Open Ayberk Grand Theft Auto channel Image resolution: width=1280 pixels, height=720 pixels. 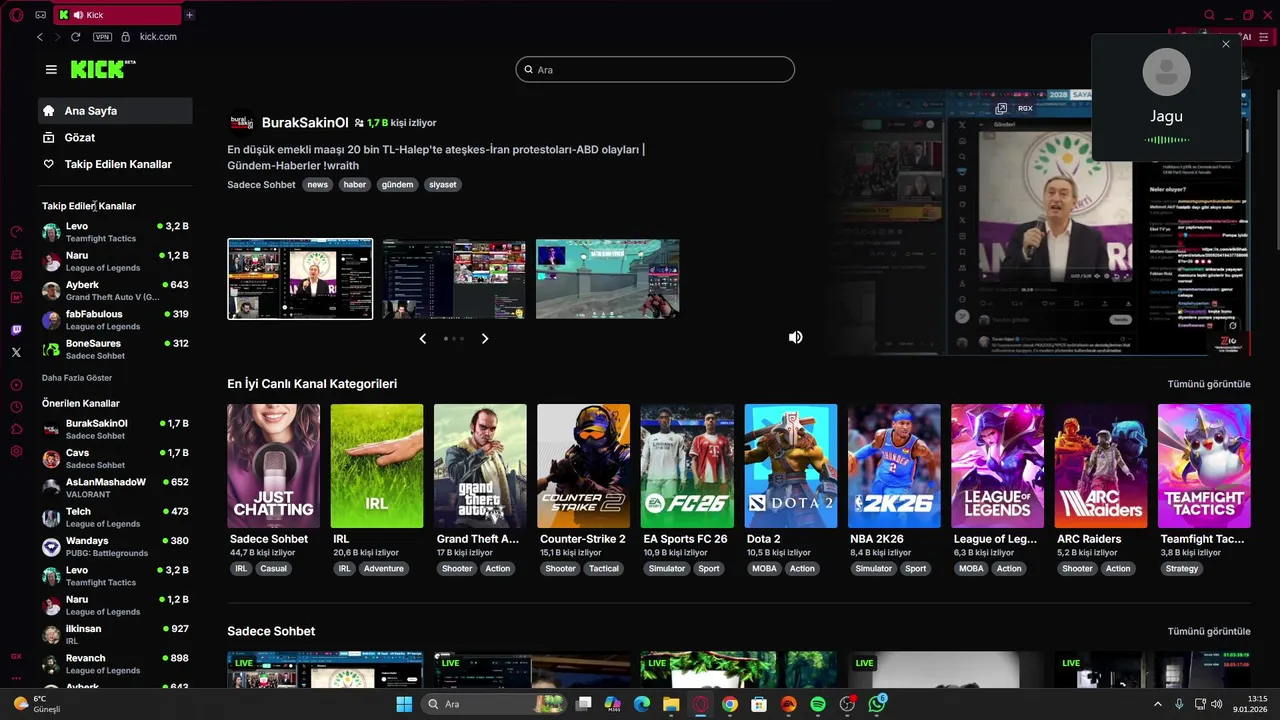point(115,290)
